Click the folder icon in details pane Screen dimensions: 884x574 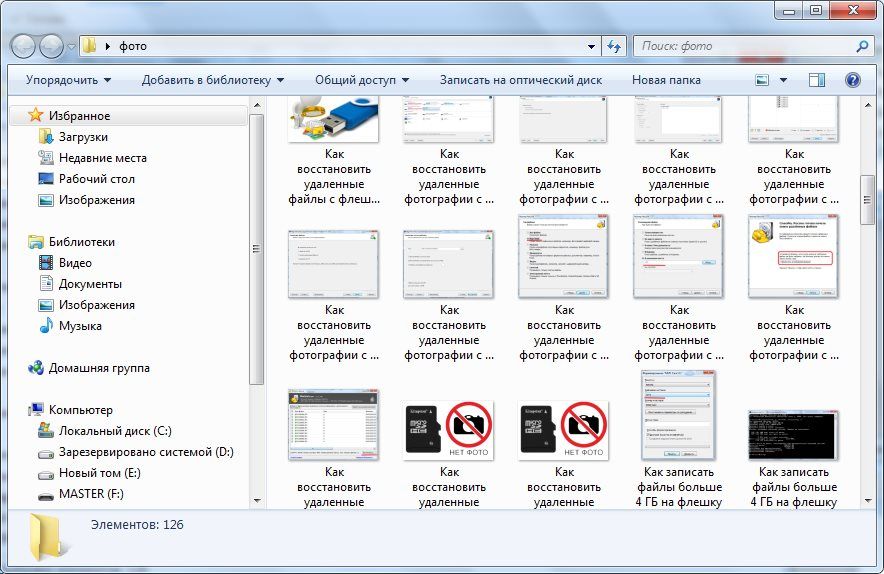pyautogui.click(x=47, y=537)
